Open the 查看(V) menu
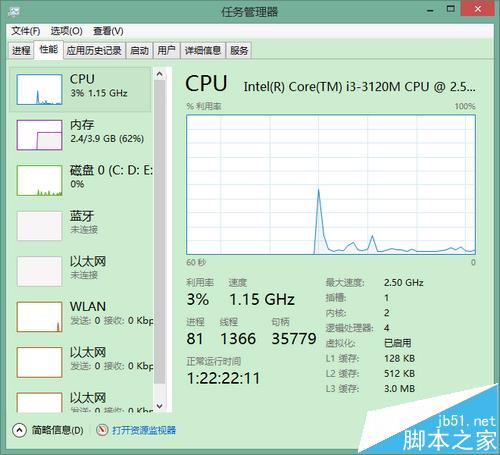The image size is (500, 455). coord(108,31)
